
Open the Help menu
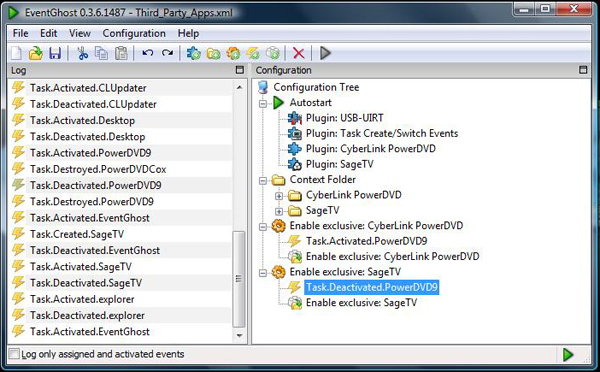[x=188, y=33]
